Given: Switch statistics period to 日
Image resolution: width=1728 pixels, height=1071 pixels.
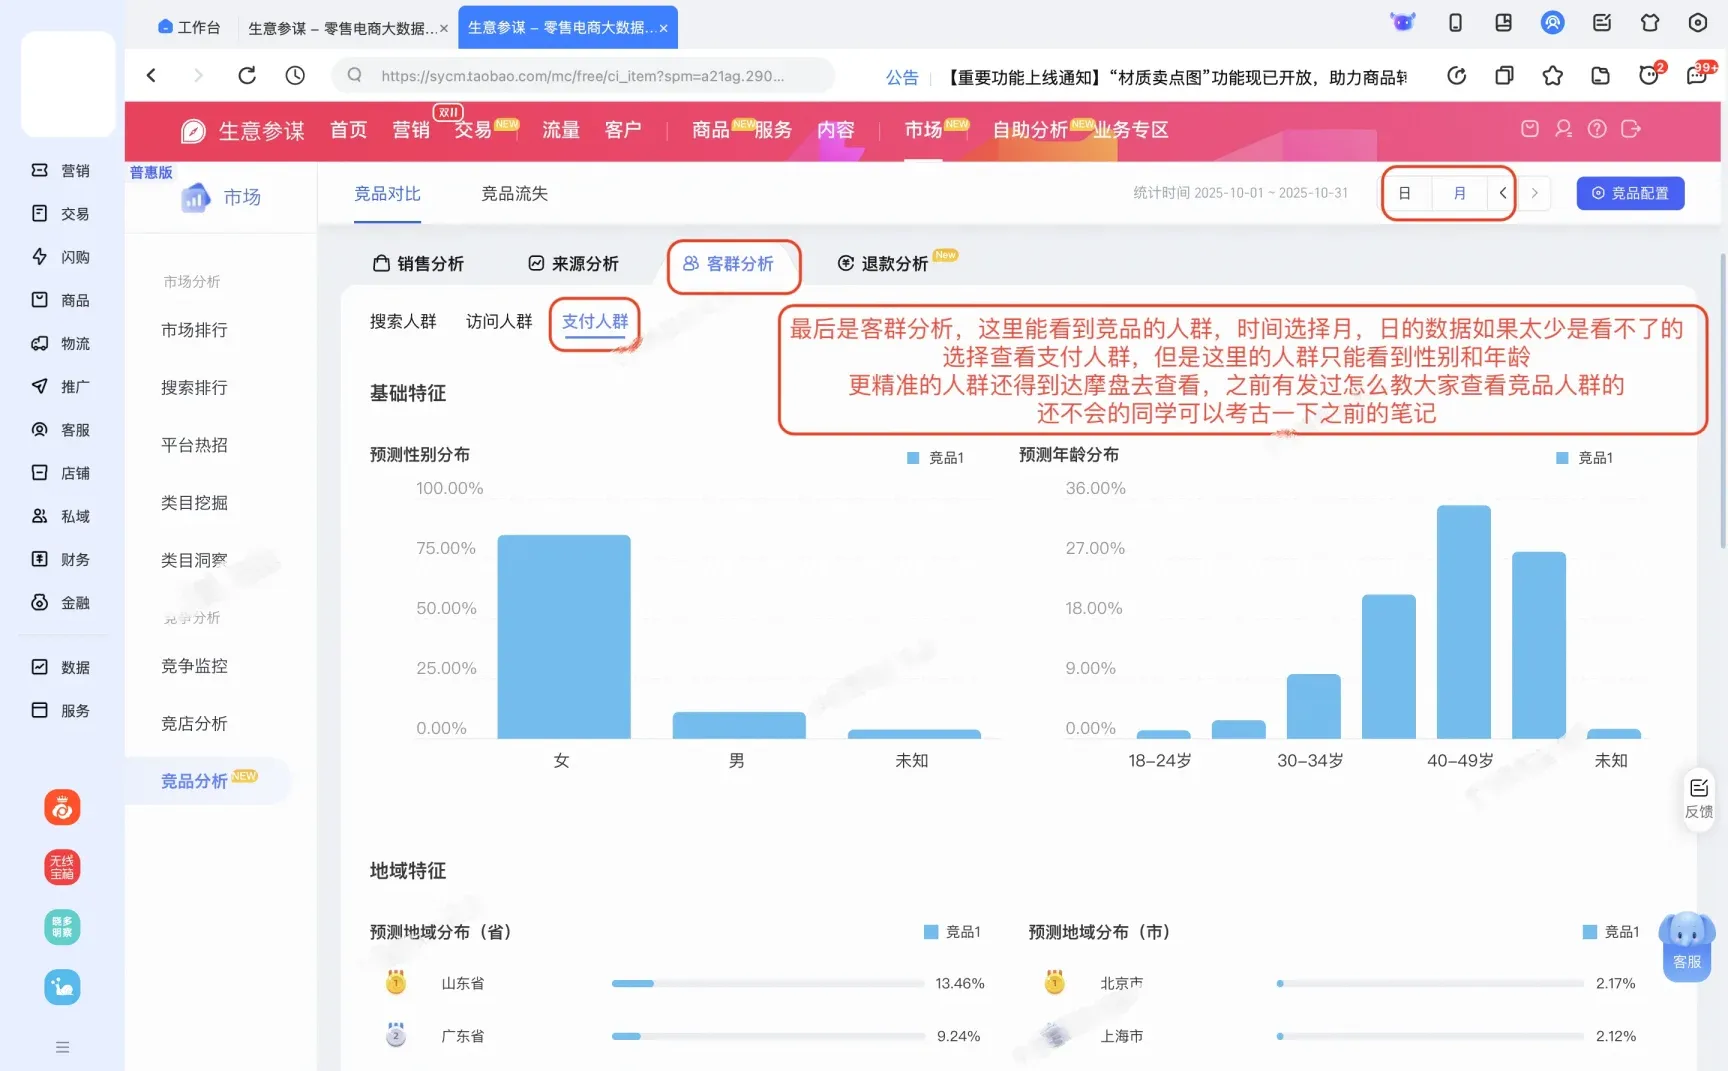Looking at the screenshot, I should point(1405,193).
